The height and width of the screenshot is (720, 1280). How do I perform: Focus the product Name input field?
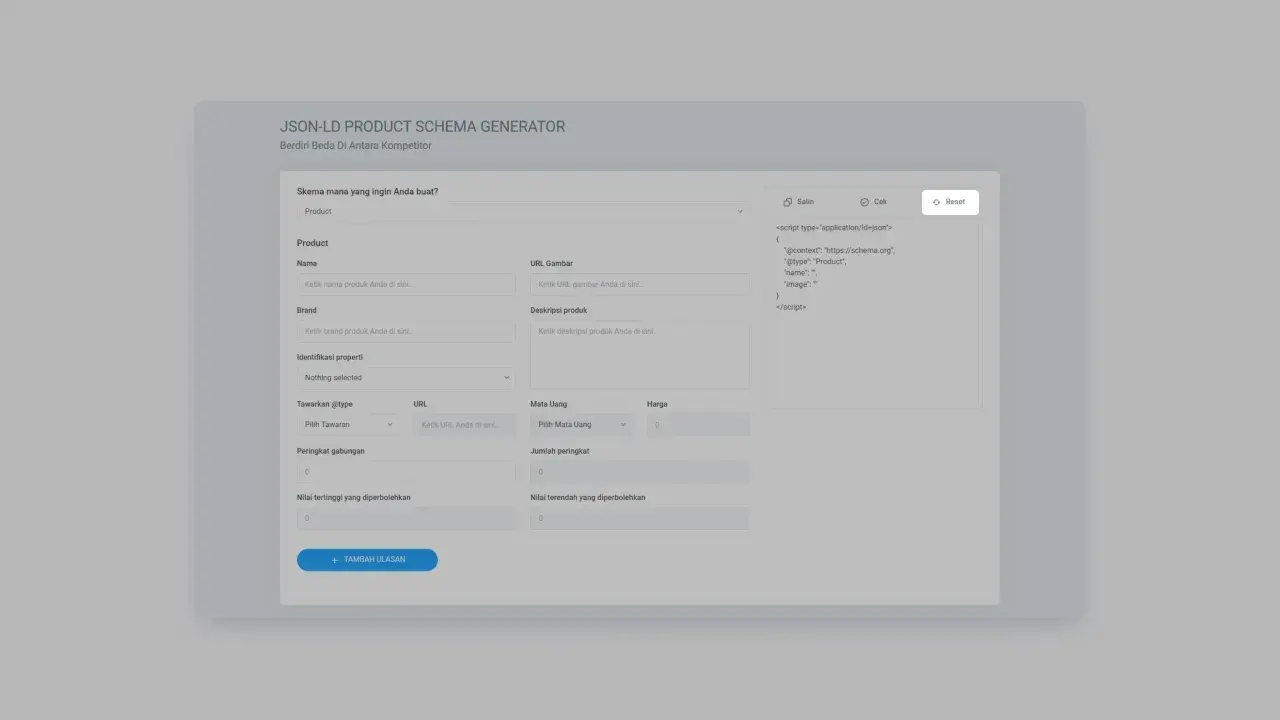pyautogui.click(x=406, y=285)
